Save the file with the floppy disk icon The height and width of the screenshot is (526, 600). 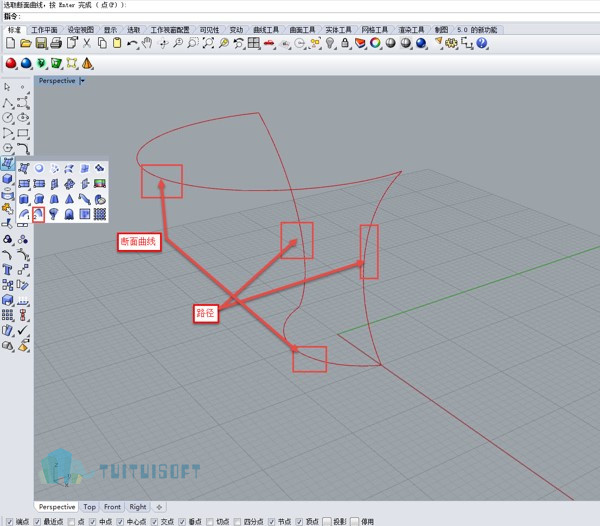(x=41, y=43)
